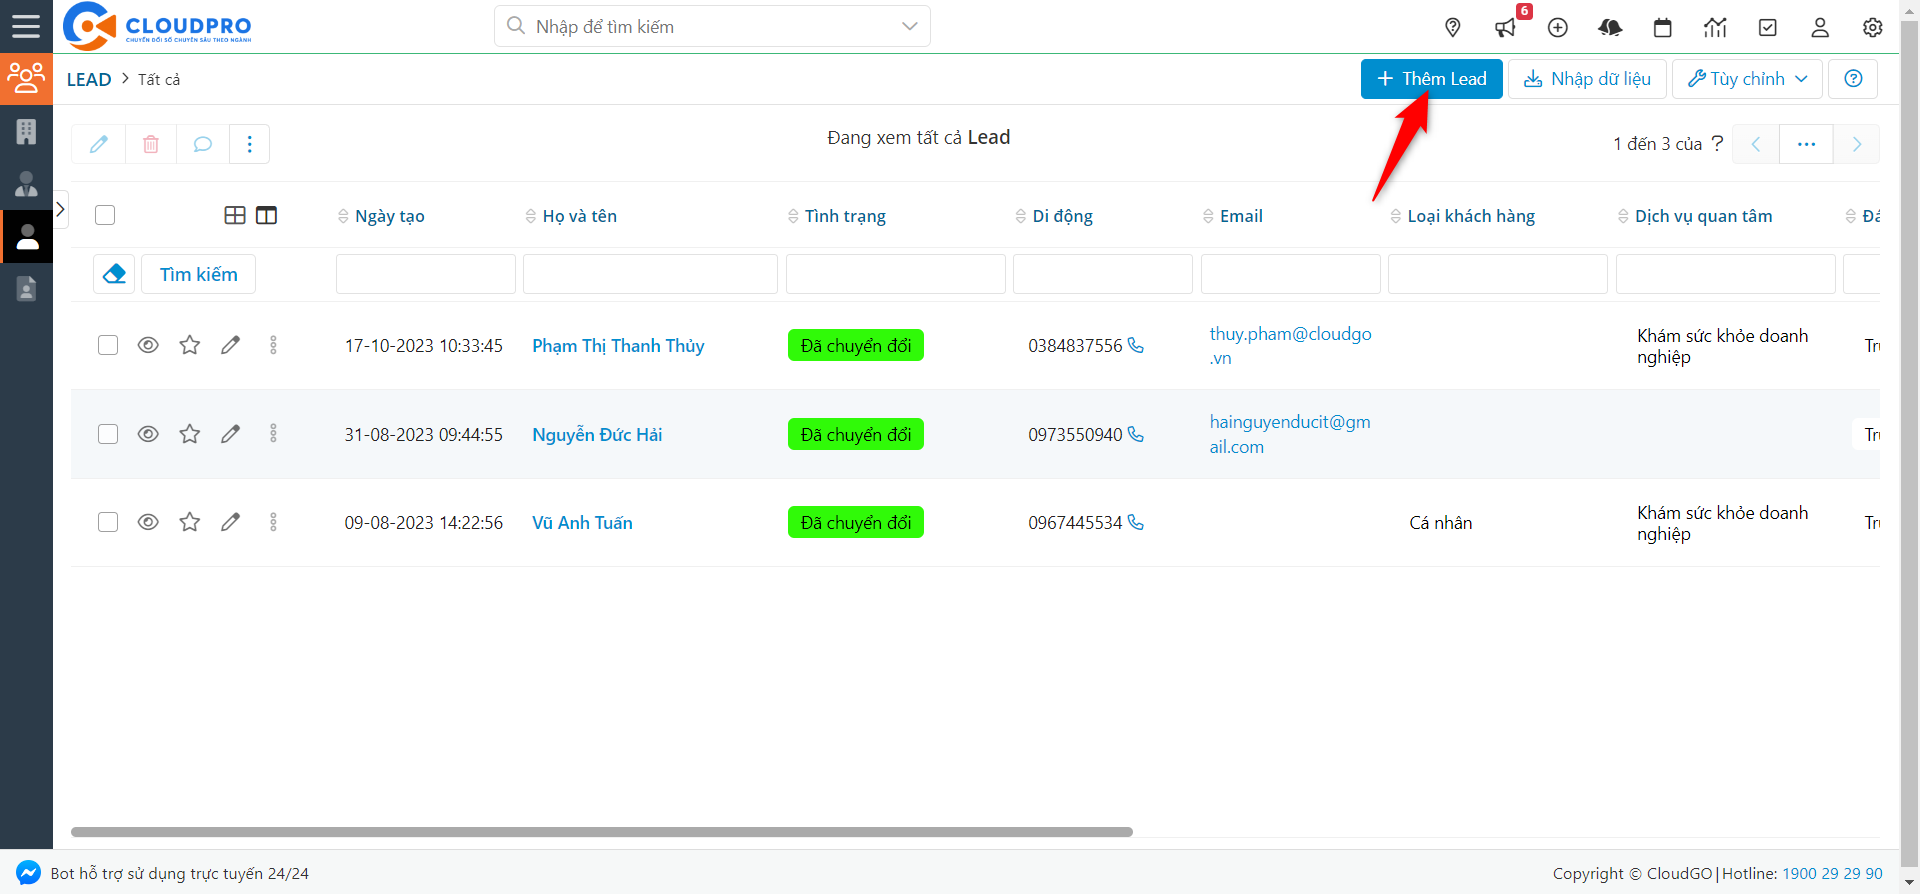Viewport: 1920px width, 894px height.
Task: Toggle star on Nguyễn Đức Hải row
Action: pos(190,434)
